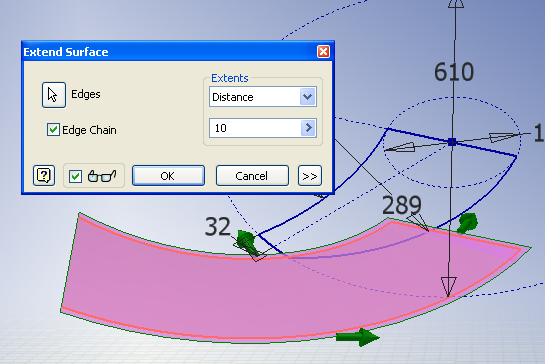Screen dimensions: 545x364
Task: Click the distance value field showing 10
Action: [255, 128]
